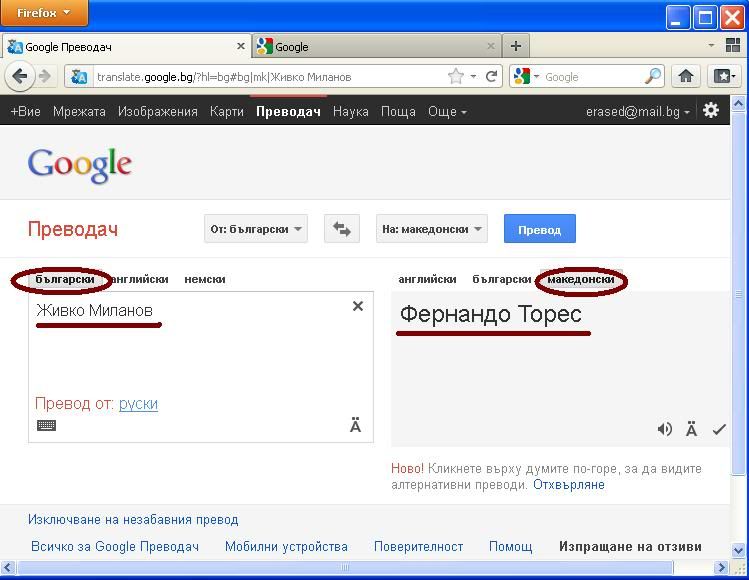Click the 'руски' detected language link
749x580 pixels.
point(139,404)
